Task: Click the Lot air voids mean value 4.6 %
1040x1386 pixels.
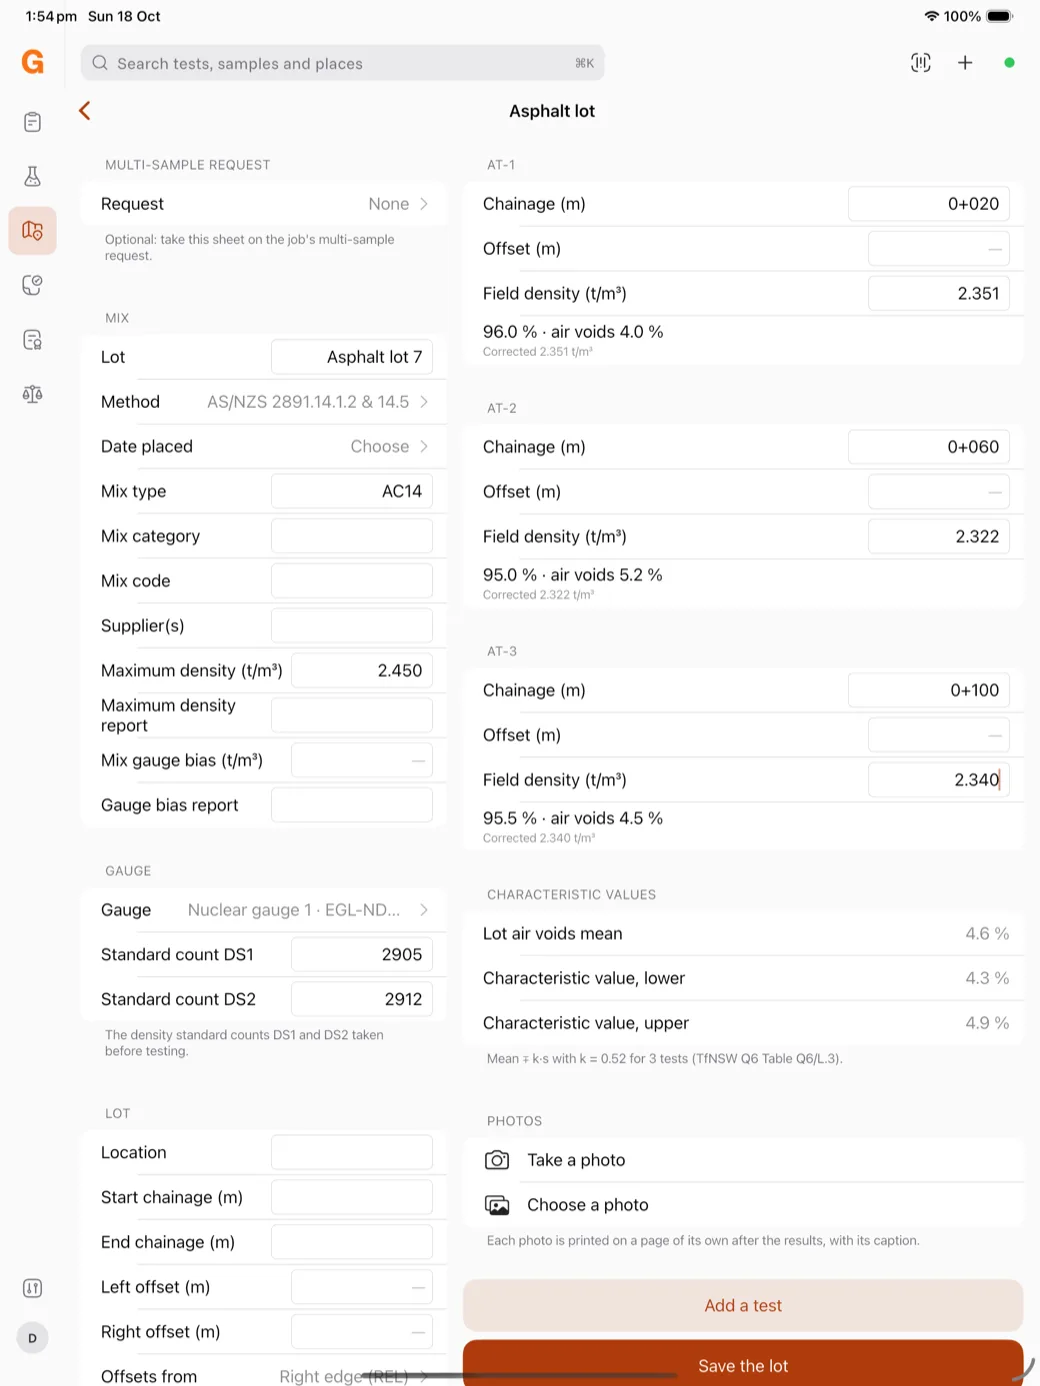Action: 987,934
